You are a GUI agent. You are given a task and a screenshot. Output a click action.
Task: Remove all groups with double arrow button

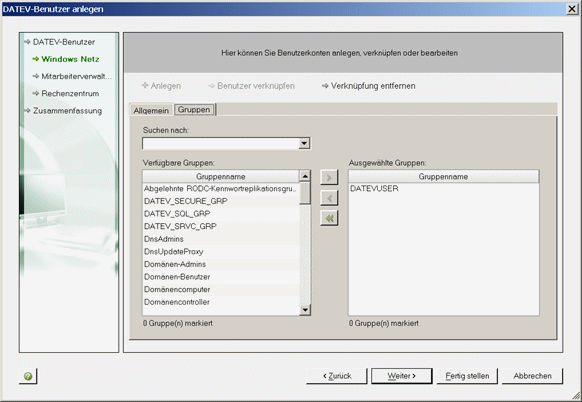pyautogui.click(x=329, y=218)
